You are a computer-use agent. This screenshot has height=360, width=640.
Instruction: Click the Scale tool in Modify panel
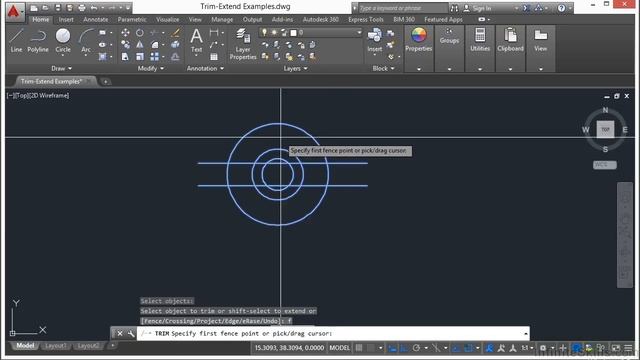[x=140, y=56]
